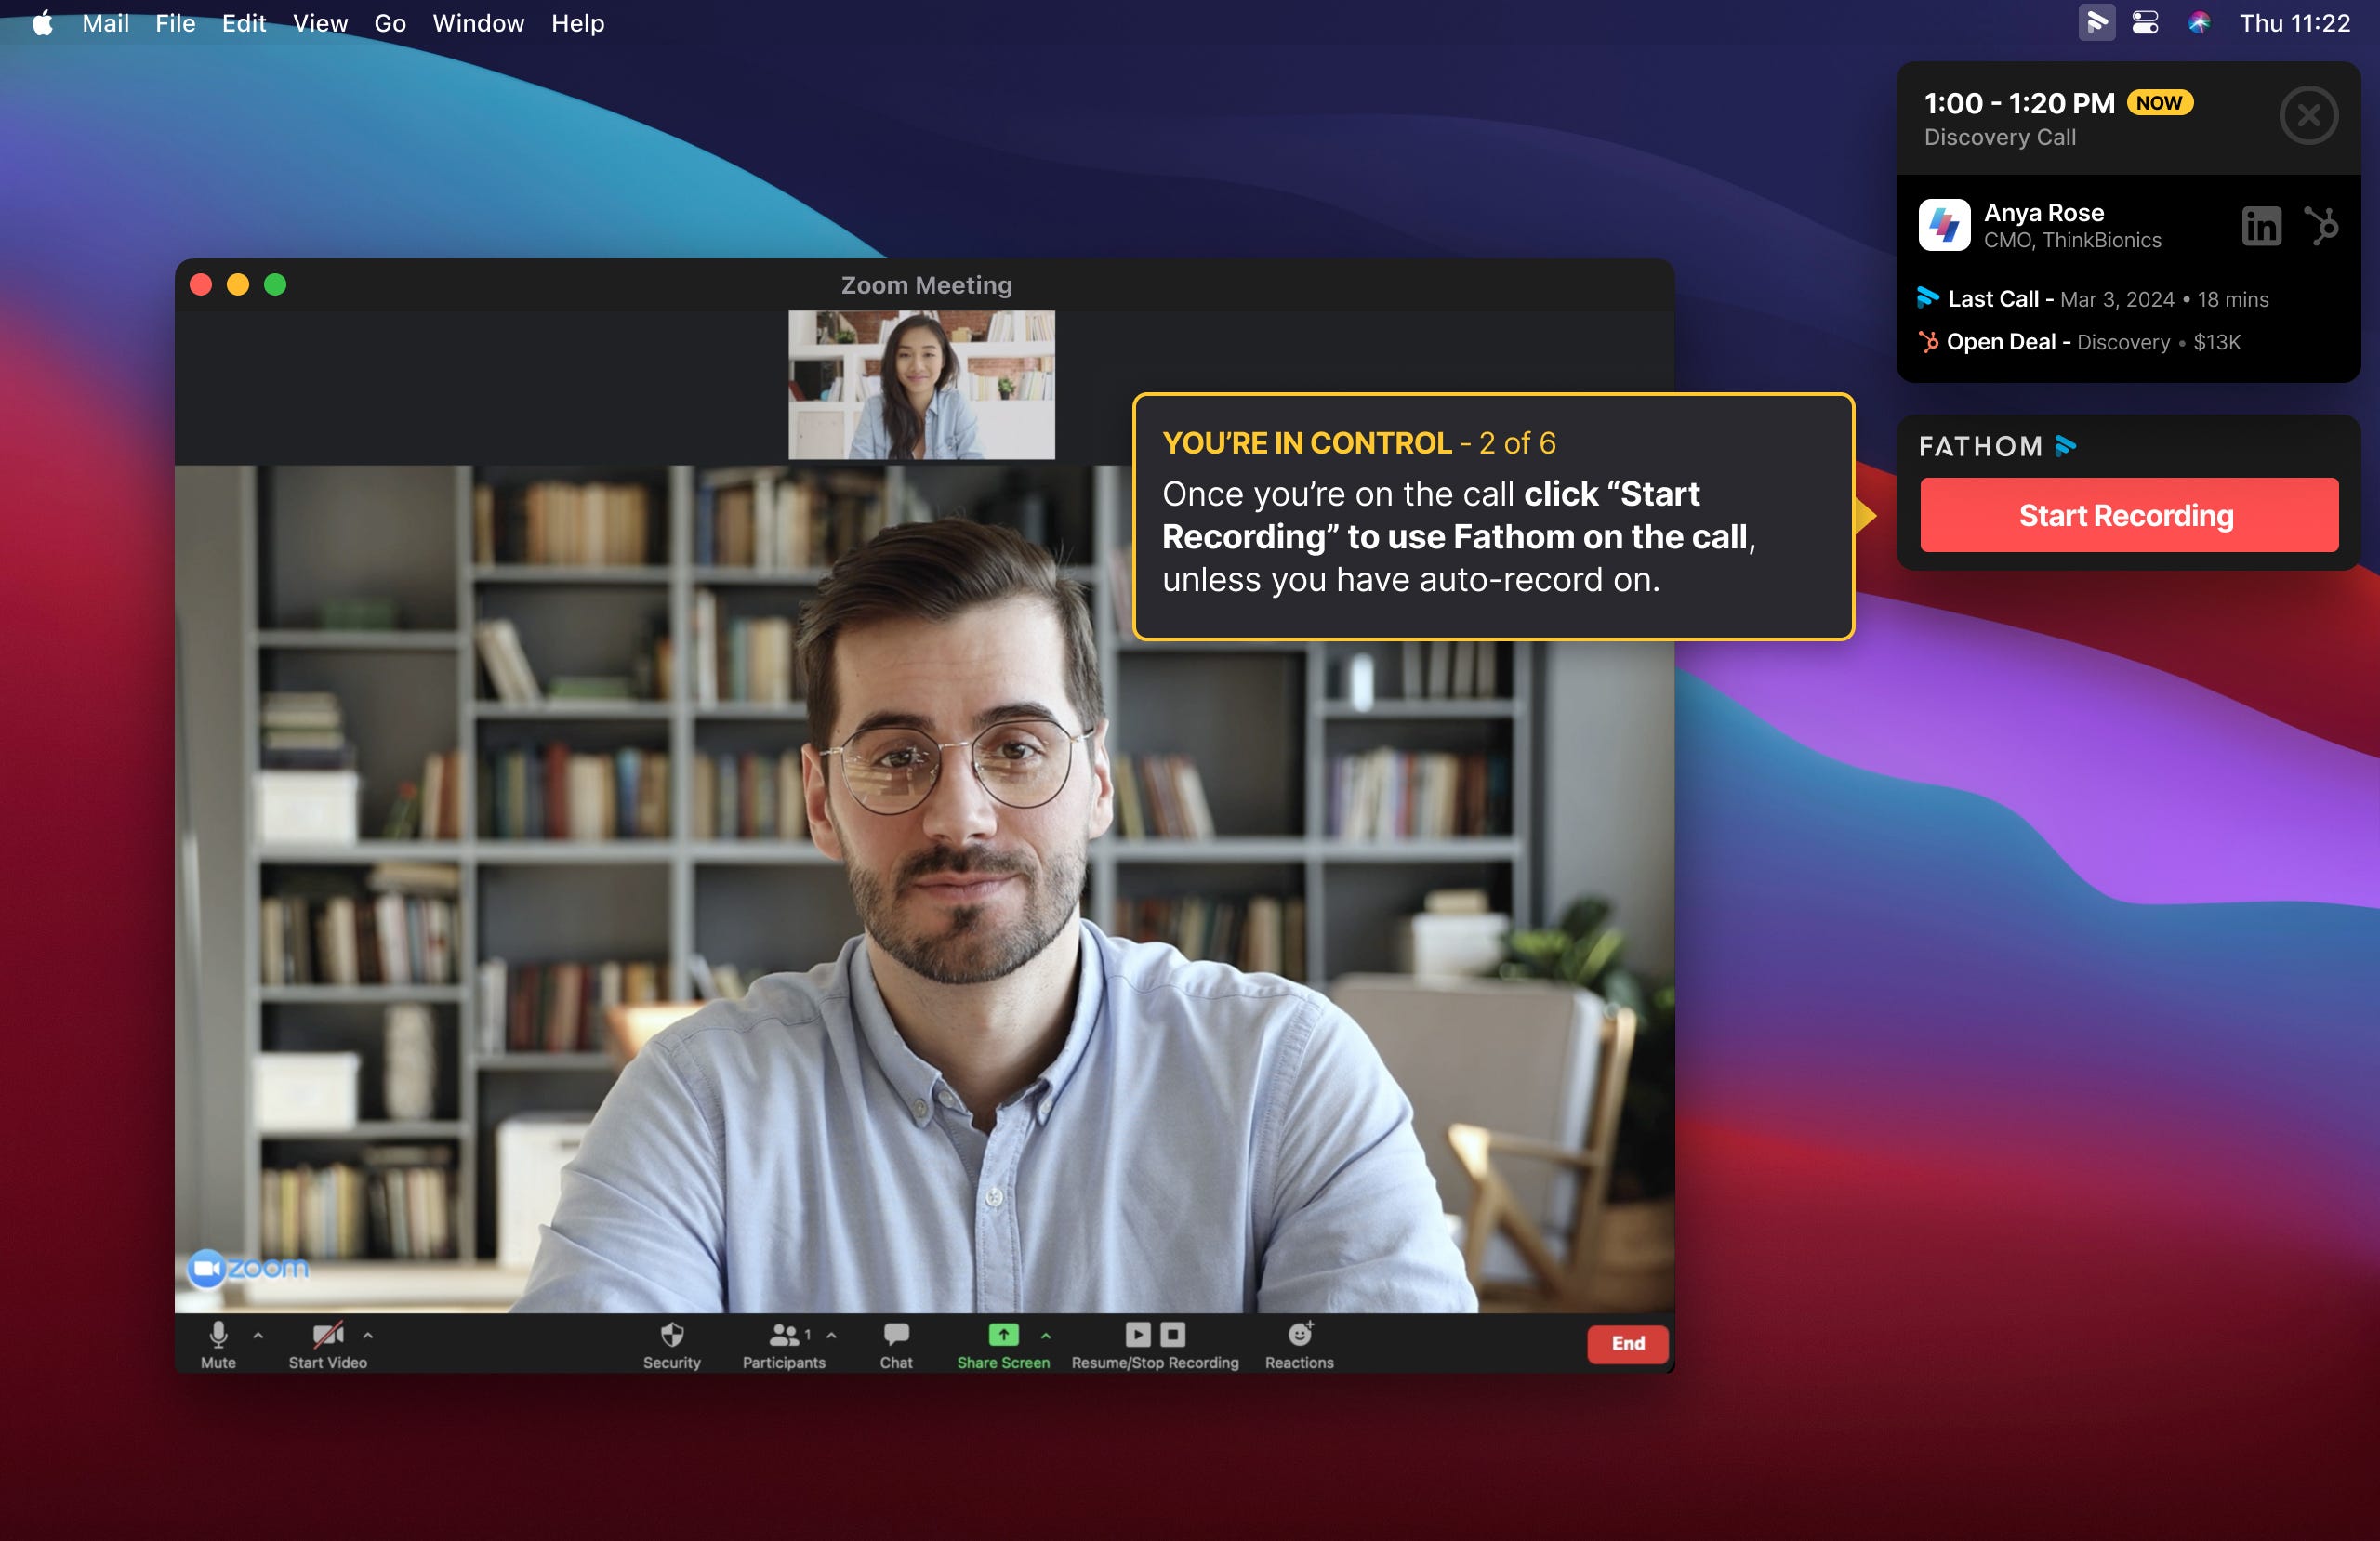The image size is (2380, 1541).
Task: Click the Zoom Meeting title bar text
Action: (x=926, y=285)
